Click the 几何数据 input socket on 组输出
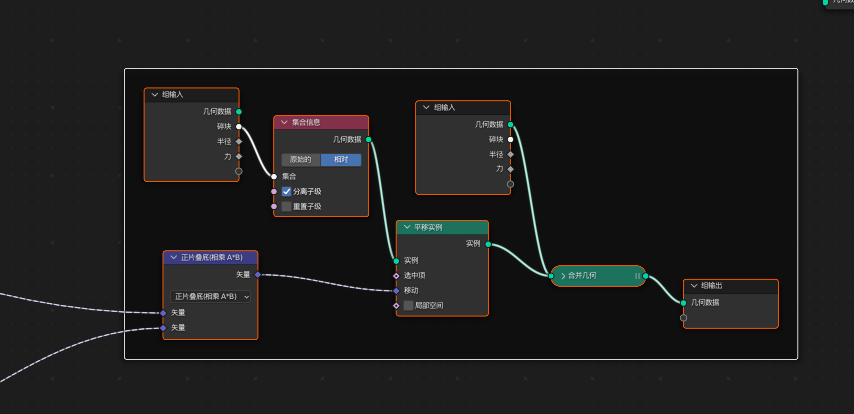Viewport: 854px width, 414px height. point(684,302)
